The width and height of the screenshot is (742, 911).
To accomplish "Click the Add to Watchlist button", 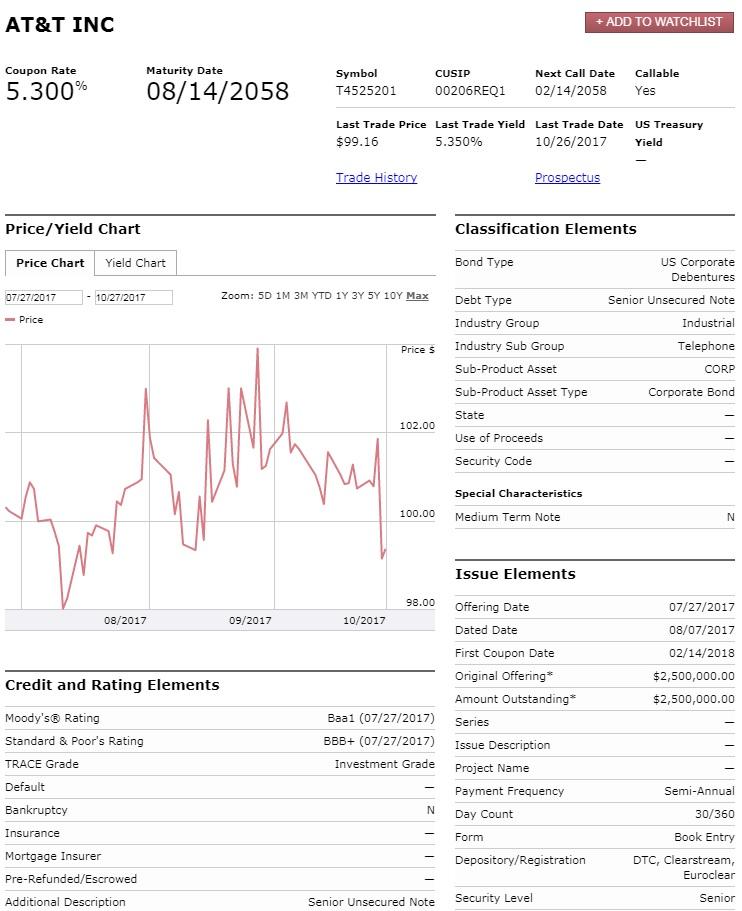I will (659, 22).
